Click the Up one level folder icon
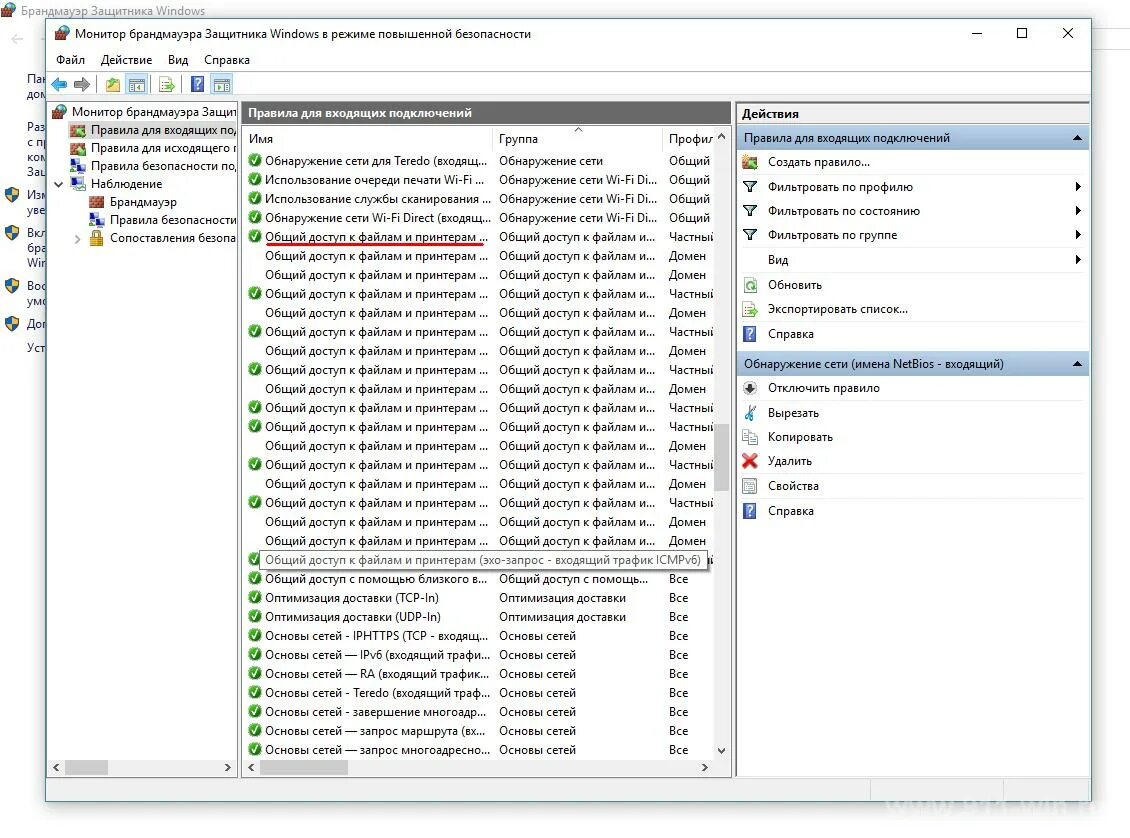Viewport: 1130px width, 838px height. (x=113, y=84)
